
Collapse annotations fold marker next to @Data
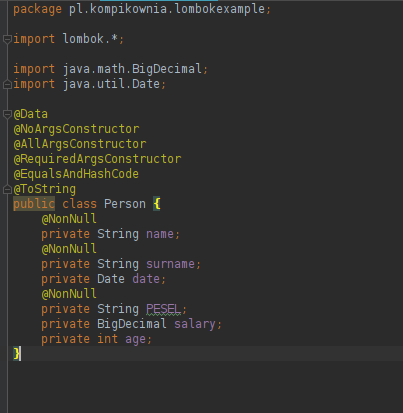click(x=7, y=115)
